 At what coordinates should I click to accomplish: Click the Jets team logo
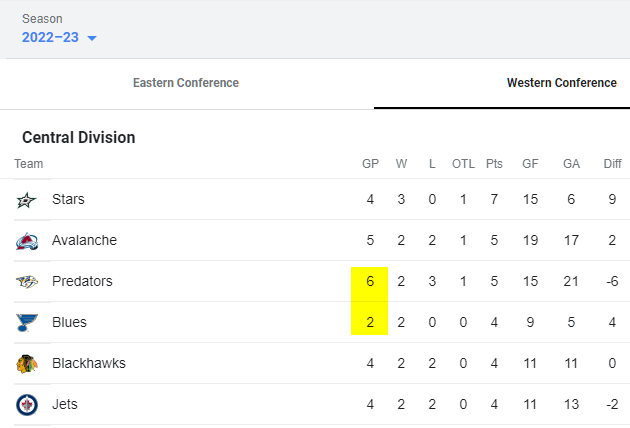(x=27, y=405)
